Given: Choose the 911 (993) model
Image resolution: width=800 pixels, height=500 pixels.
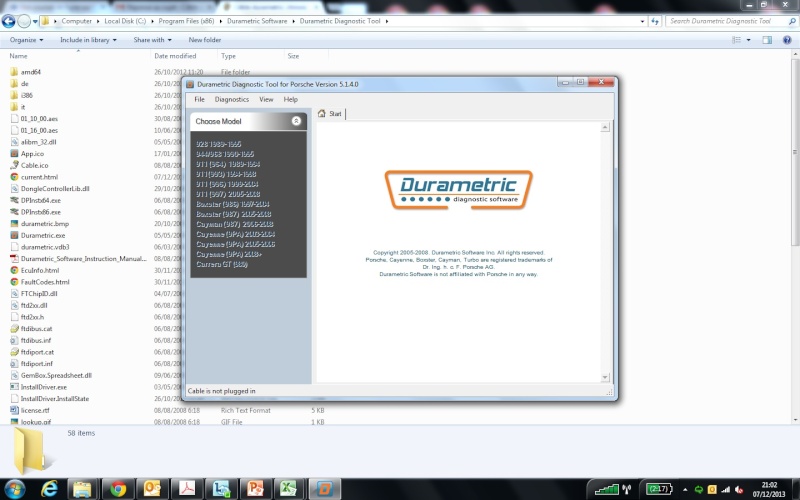Looking at the screenshot, I should pyautogui.click(x=226, y=174).
